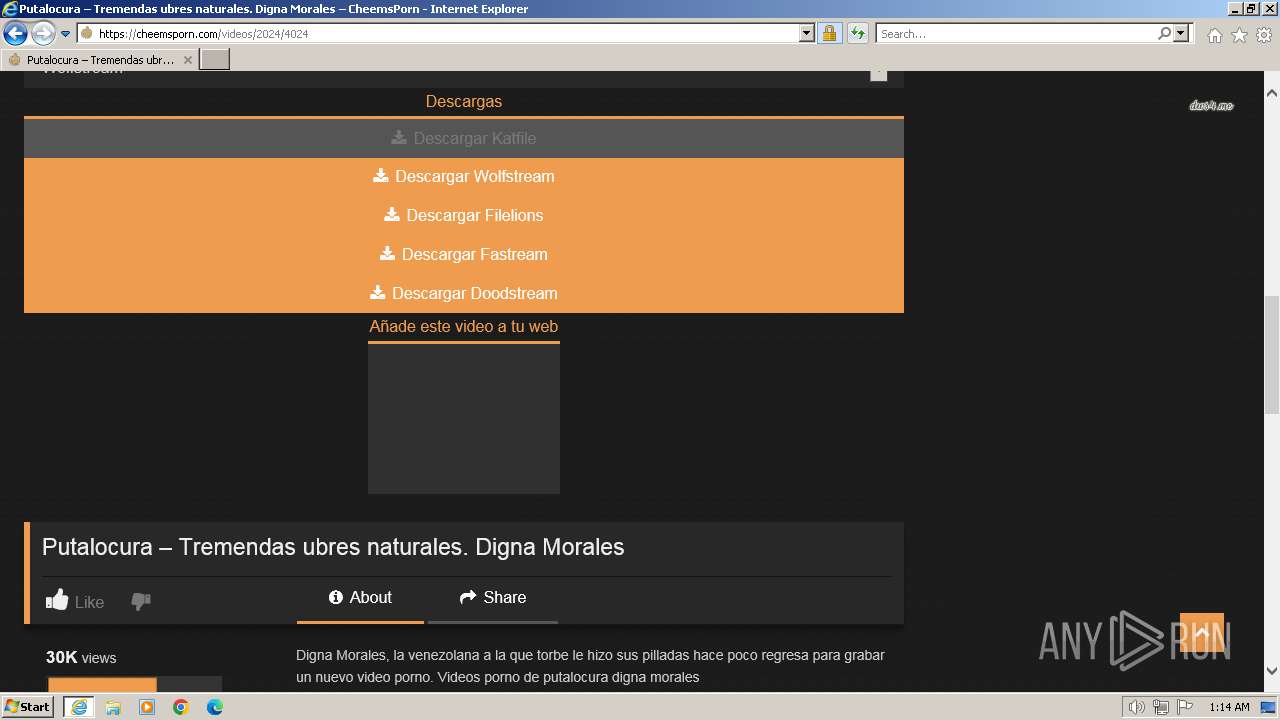Open Microsoft Edge taskbar icon

pyautogui.click(x=215, y=707)
